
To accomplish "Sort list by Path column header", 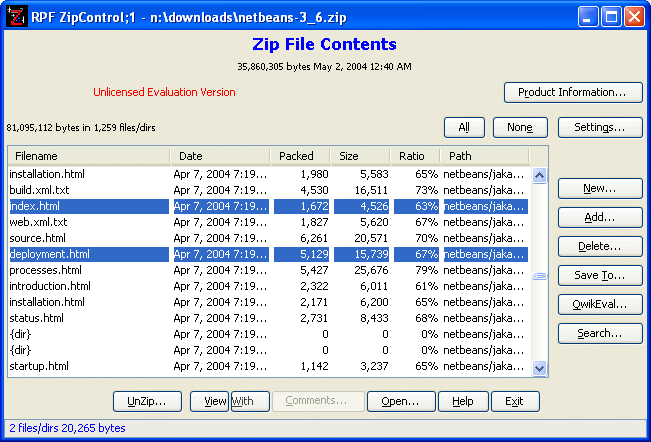I will pos(485,156).
